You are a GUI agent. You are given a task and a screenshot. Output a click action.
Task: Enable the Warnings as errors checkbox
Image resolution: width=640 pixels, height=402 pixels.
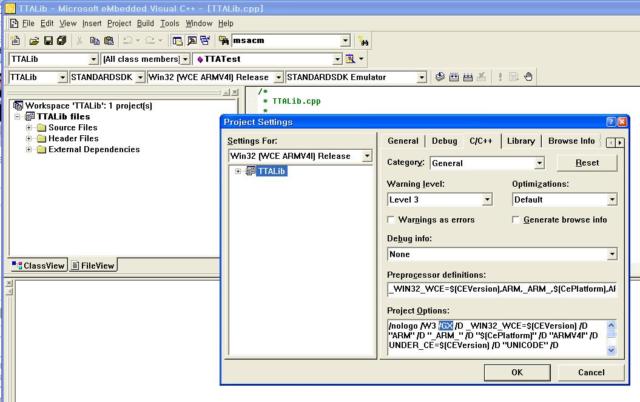pyautogui.click(x=391, y=220)
